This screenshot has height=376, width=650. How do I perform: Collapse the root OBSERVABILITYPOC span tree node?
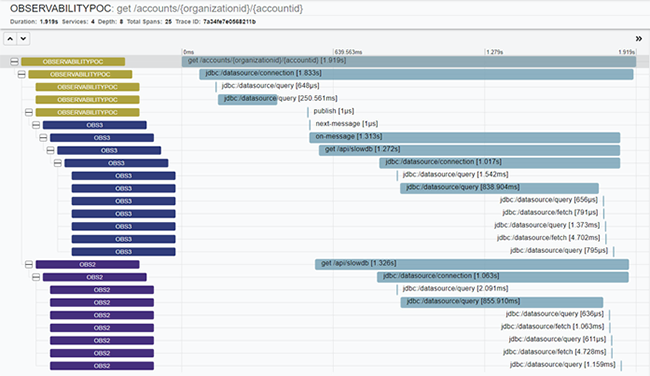(15, 62)
